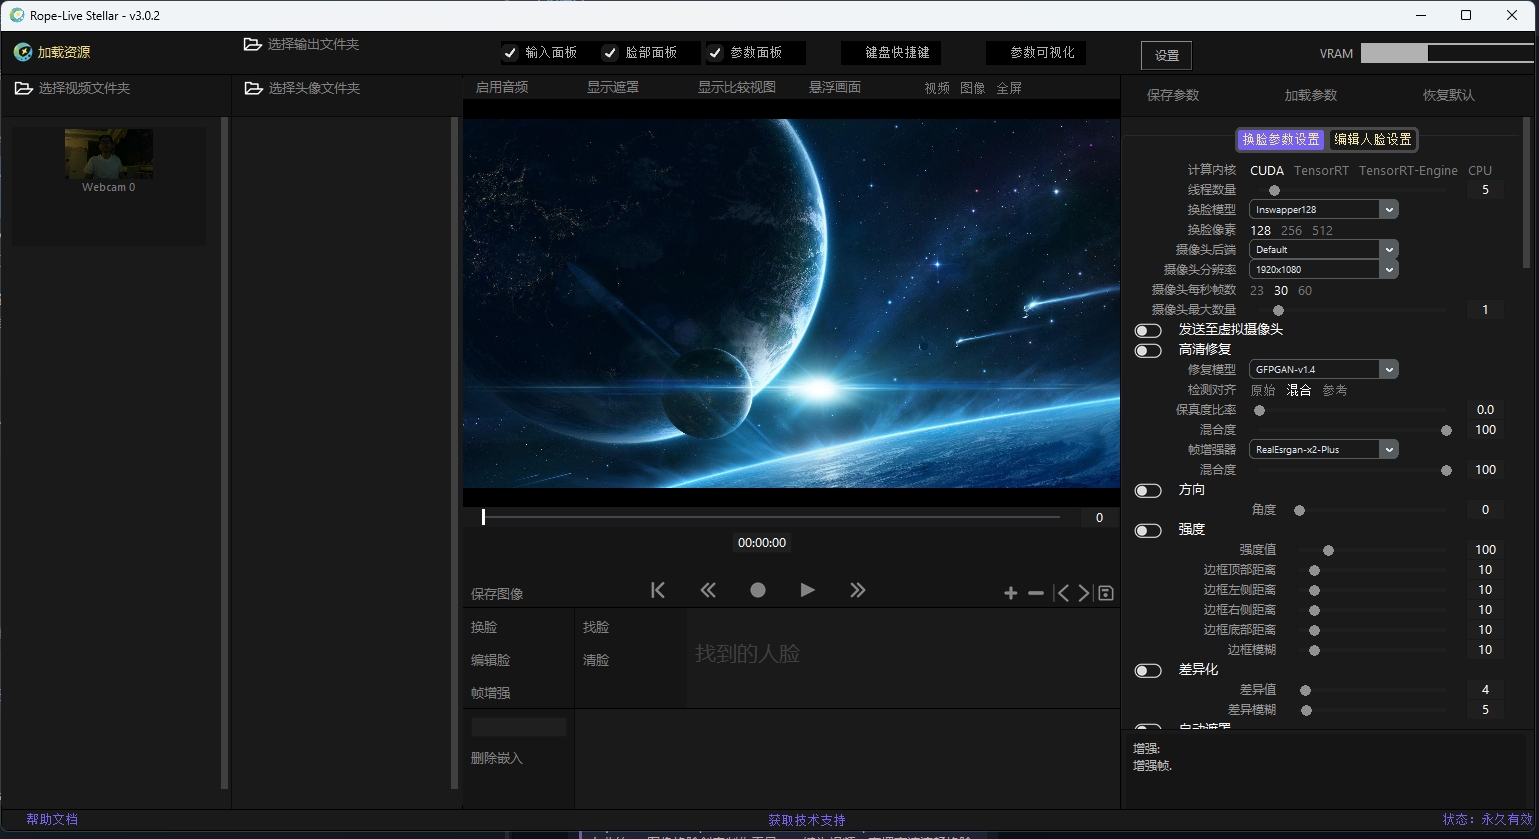The width and height of the screenshot is (1539, 839).
Task: Open the 帮助文档 link
Action: [52, 819]
